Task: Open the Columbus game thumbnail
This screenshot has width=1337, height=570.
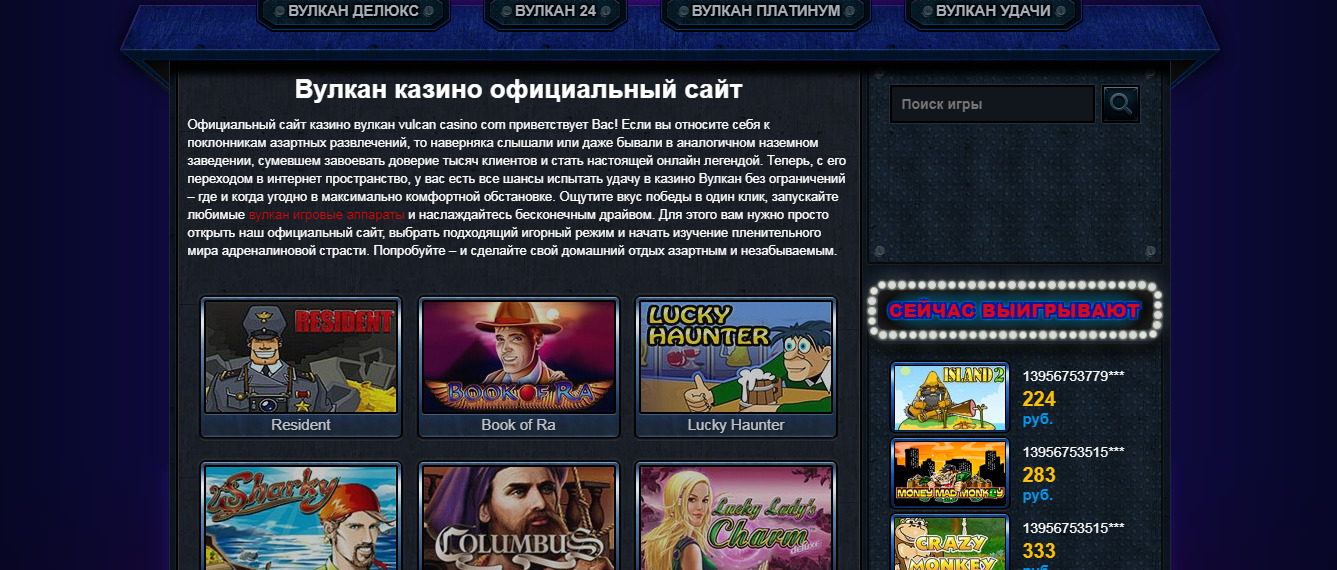Action: click(518, 517)
